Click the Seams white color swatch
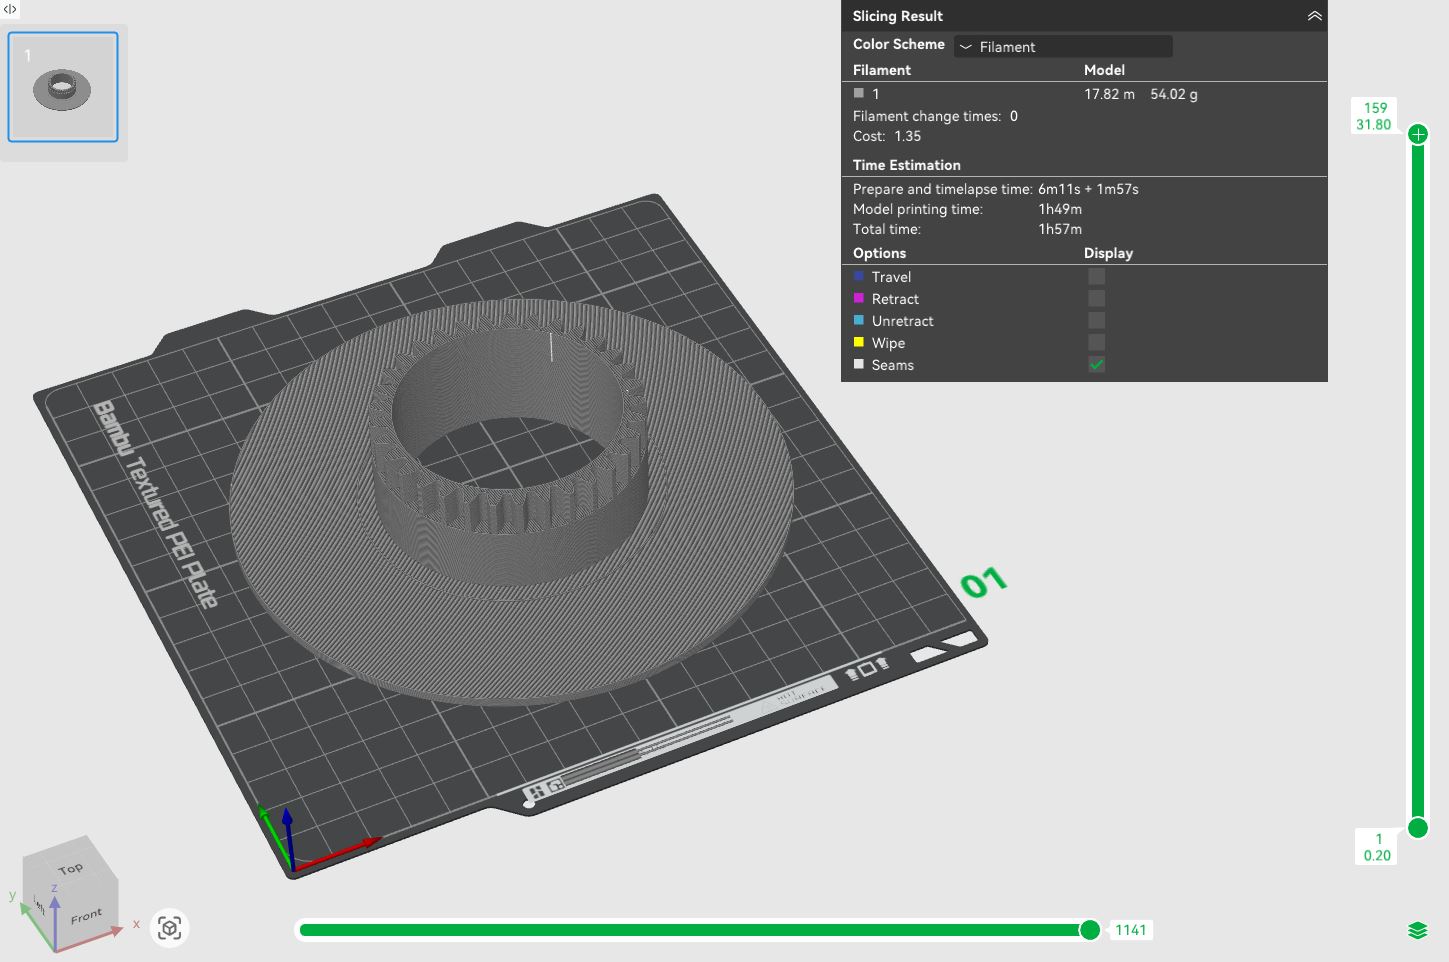1449x962 pixels. point(858,364)
